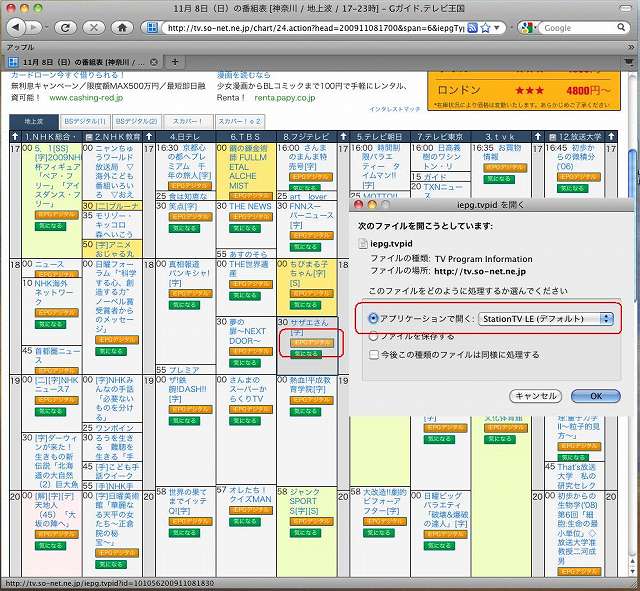Open a new tab with plus button

175,62
